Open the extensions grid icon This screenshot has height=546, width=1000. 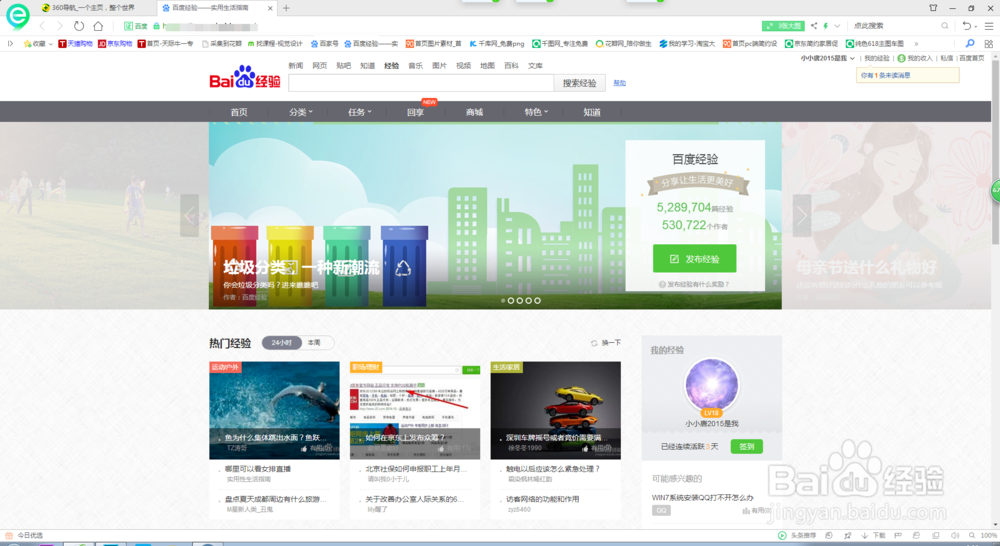pos(989,43)
